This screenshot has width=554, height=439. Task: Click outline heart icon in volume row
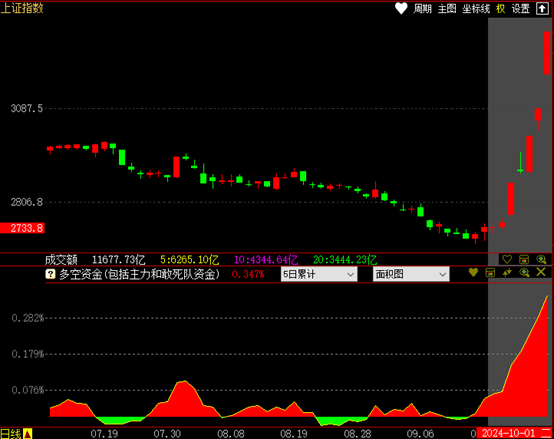[507, 259]
